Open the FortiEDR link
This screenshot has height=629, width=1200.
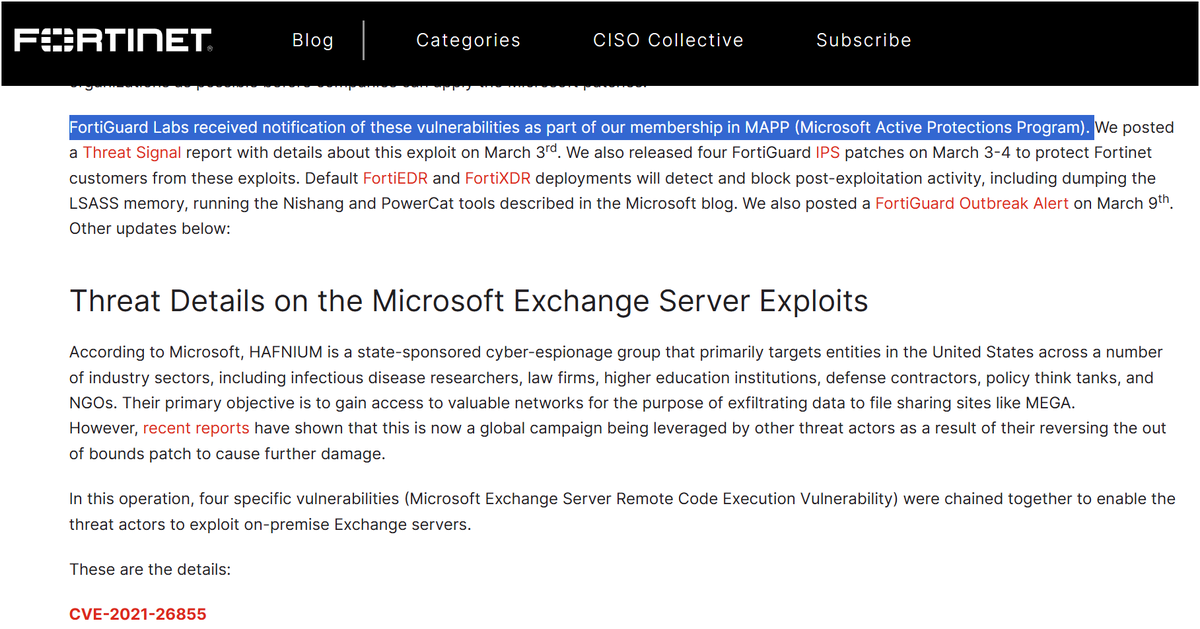(x=397, y=178)
